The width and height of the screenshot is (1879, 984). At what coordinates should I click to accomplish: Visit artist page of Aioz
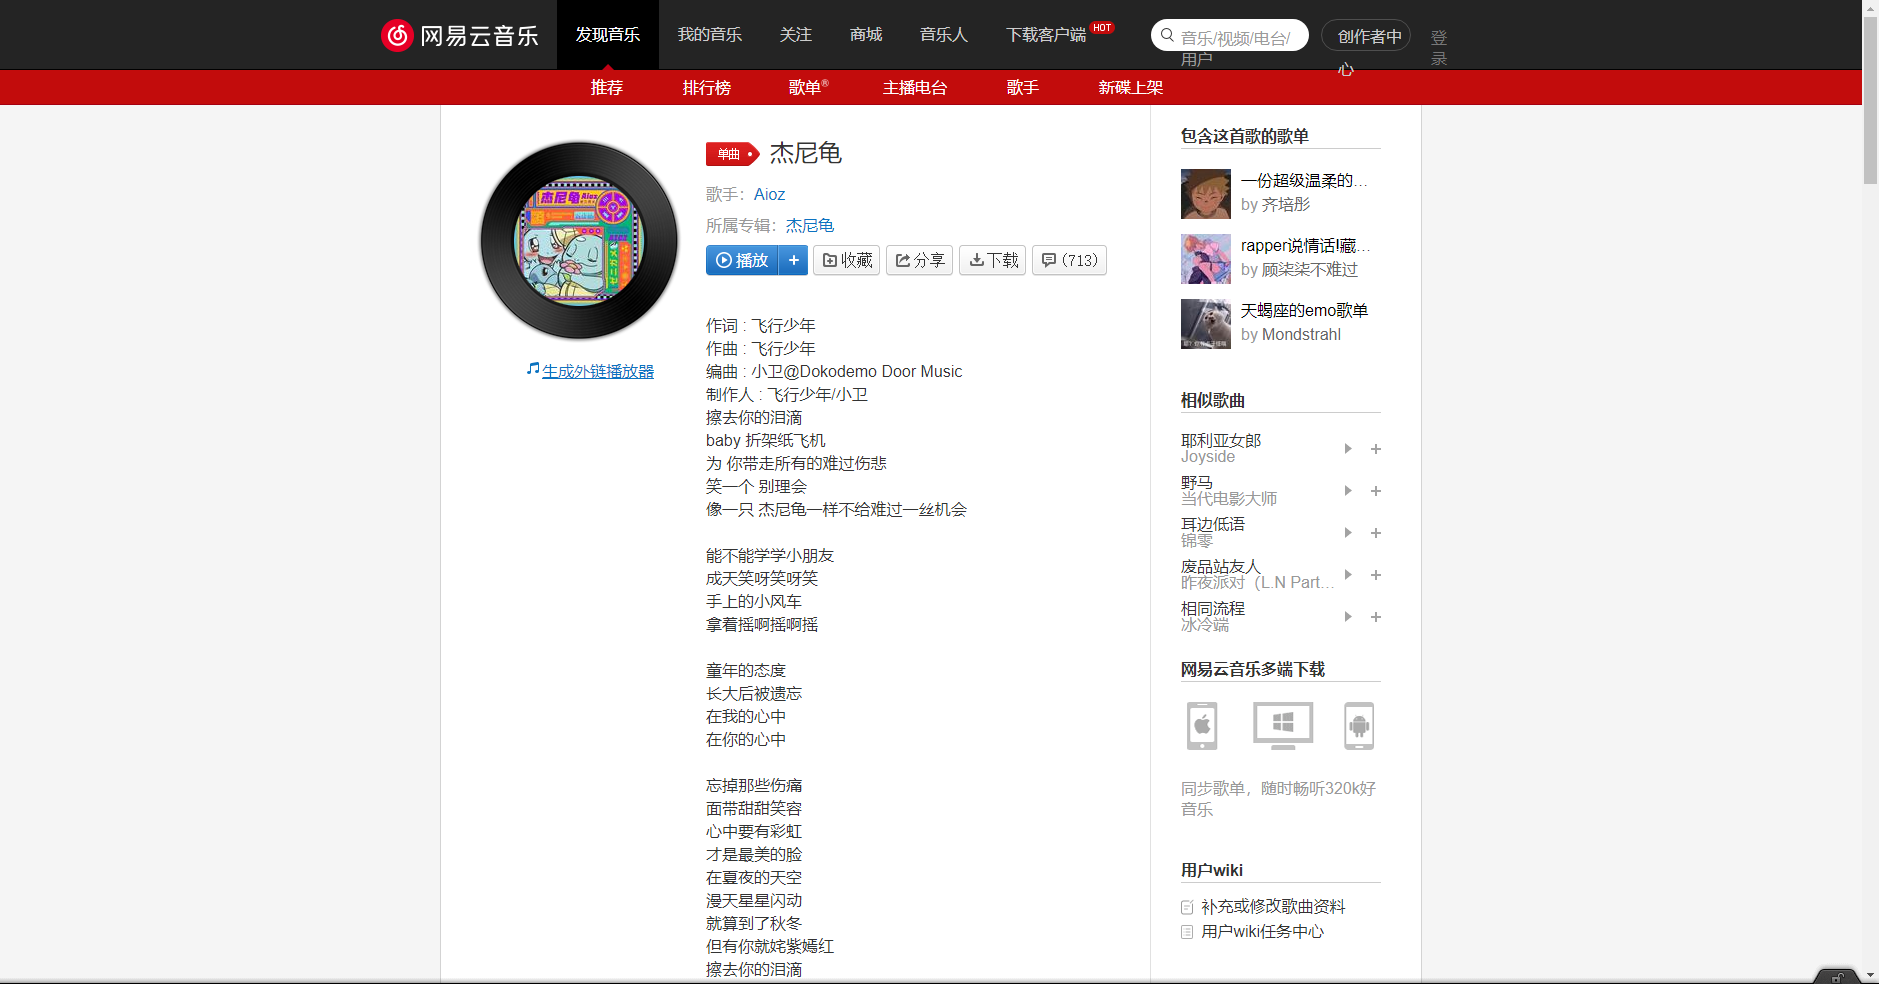pos(769,194)
